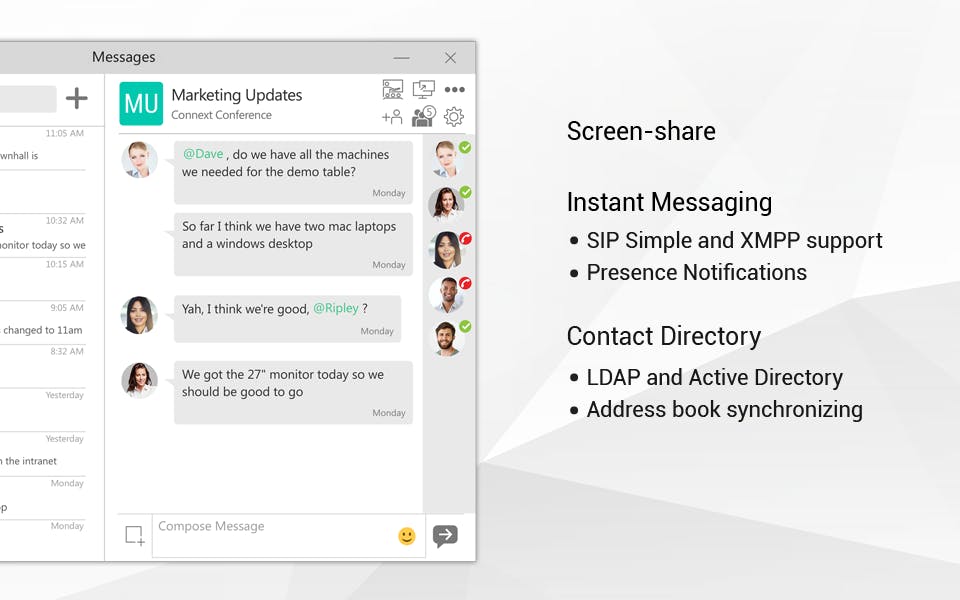
Task: Open the whiteboard presentation icon in conference header
Action: coord(392,89)
